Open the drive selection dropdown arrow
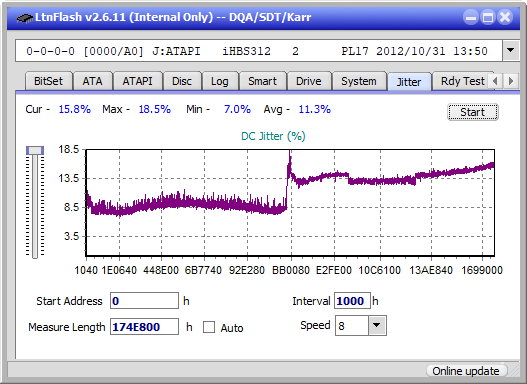The width and height of the screenshot is (527, 384). coord(511,51)
